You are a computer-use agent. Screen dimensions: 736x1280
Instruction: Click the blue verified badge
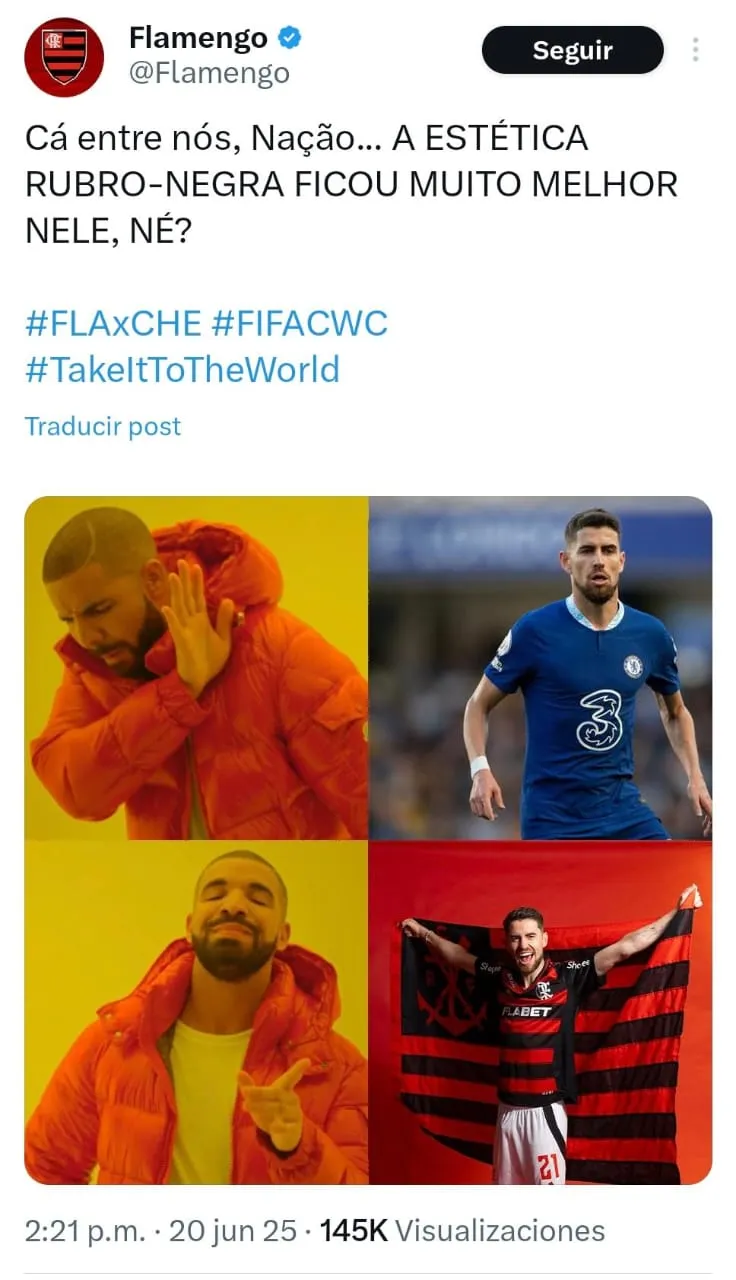(x=290, y=39)
